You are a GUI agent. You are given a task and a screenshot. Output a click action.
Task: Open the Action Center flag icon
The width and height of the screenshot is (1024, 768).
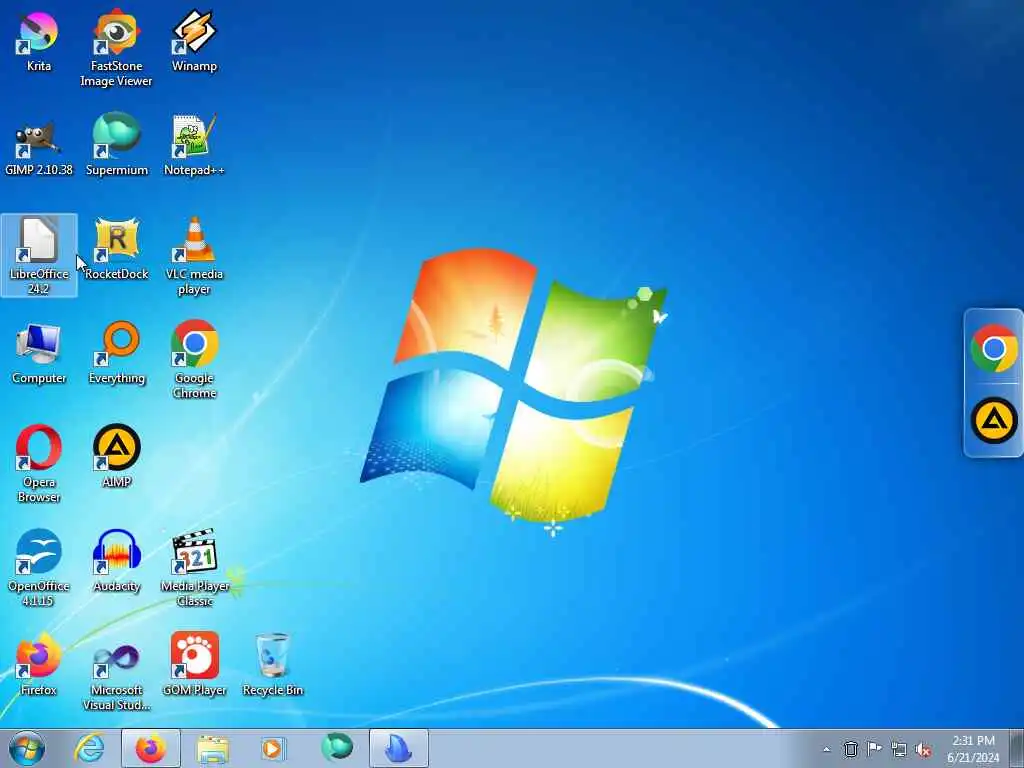pyautogui.click(x=874, y=748)
